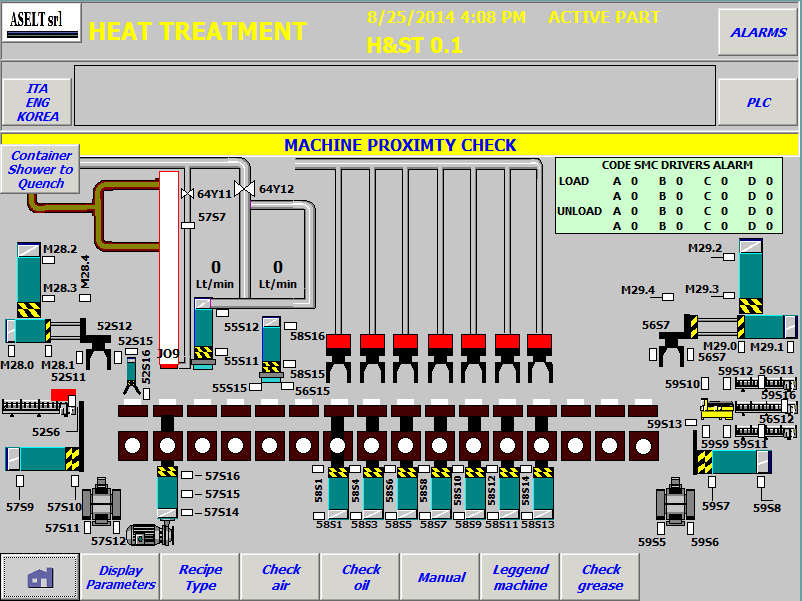Open Check grease page
The height and width of the screenshot is (601, 802).
pos(600,576)
